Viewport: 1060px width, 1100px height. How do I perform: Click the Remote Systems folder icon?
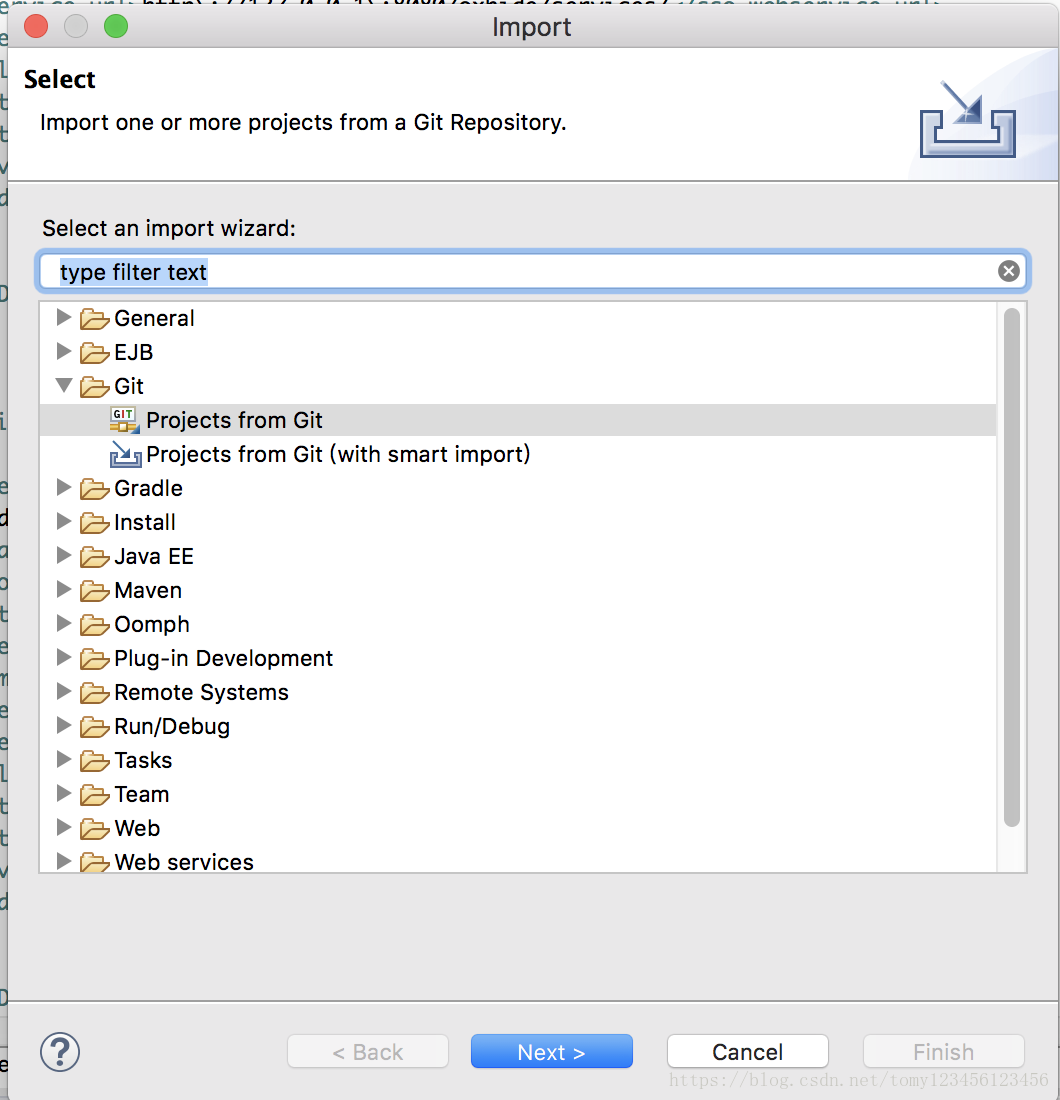[x=95, y=693]
